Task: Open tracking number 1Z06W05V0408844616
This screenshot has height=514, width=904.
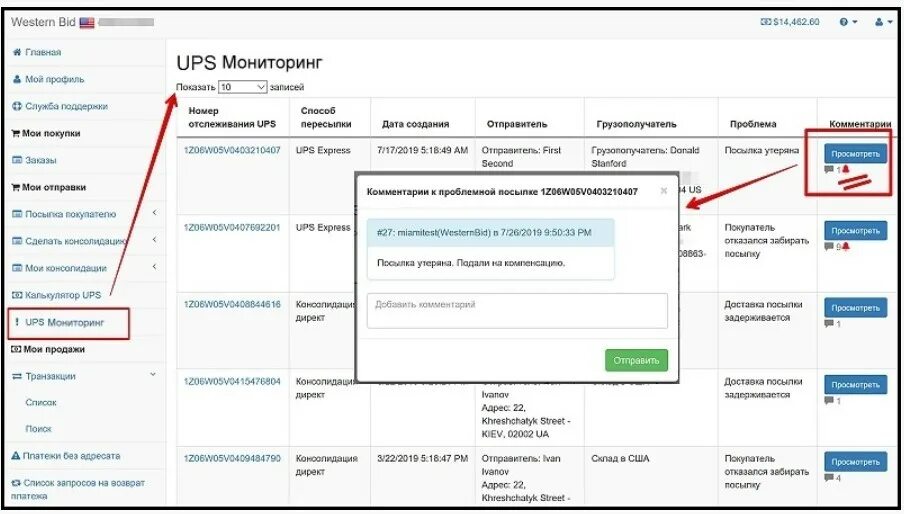Action: [x=232, y=304]
